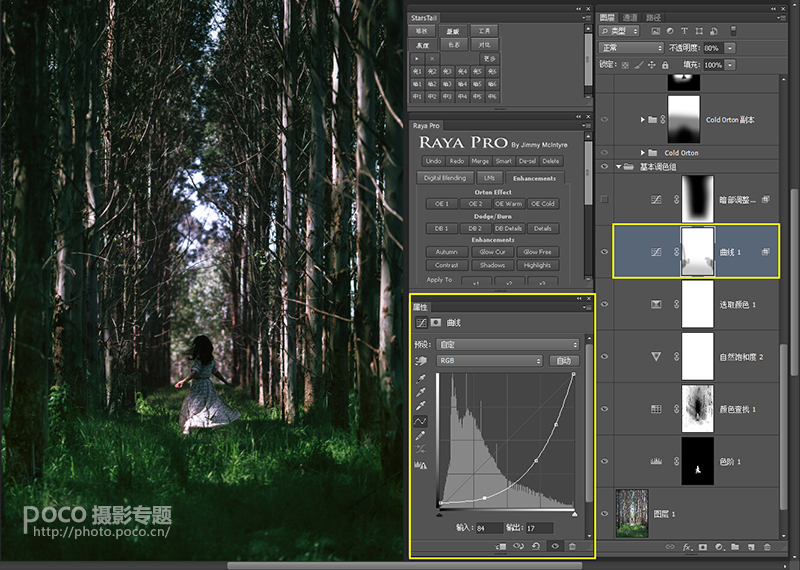Open the Layers panel flyout menu
Screen dimensions: 800x570
pos(781,18)
